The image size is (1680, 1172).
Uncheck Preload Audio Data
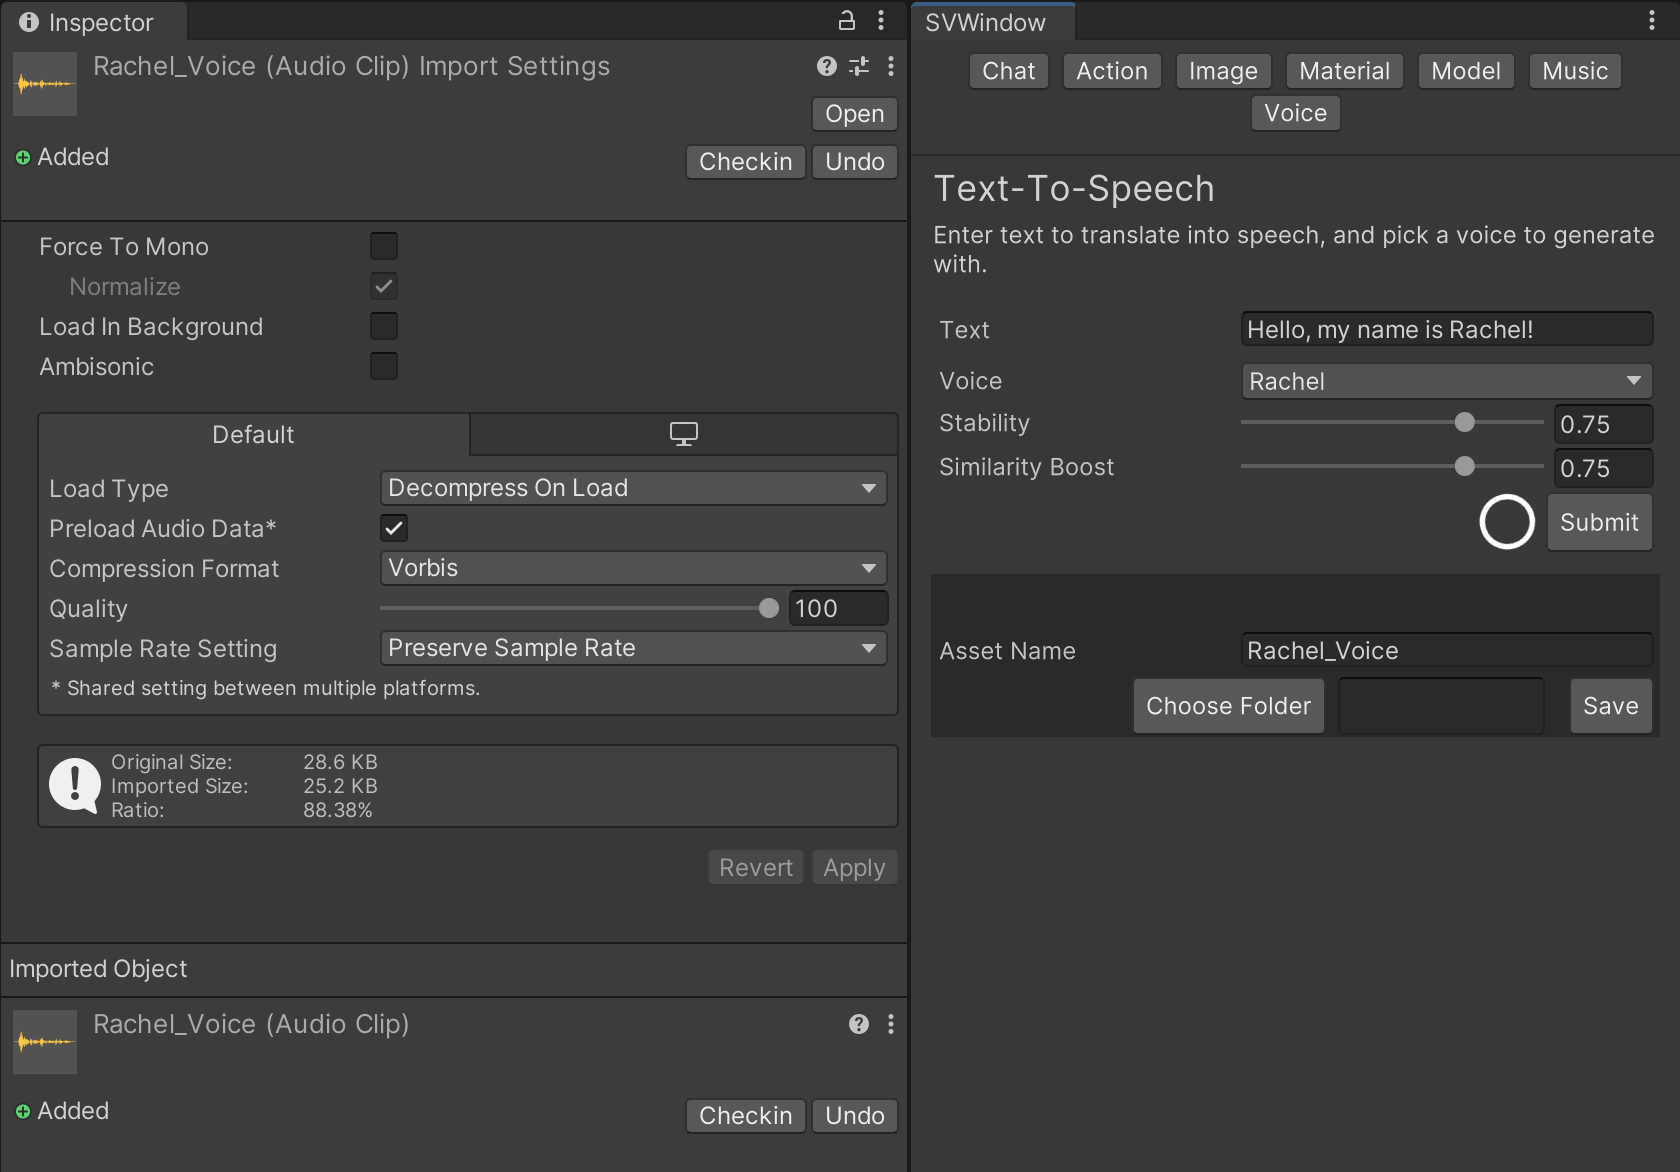(x=394, y=528)
